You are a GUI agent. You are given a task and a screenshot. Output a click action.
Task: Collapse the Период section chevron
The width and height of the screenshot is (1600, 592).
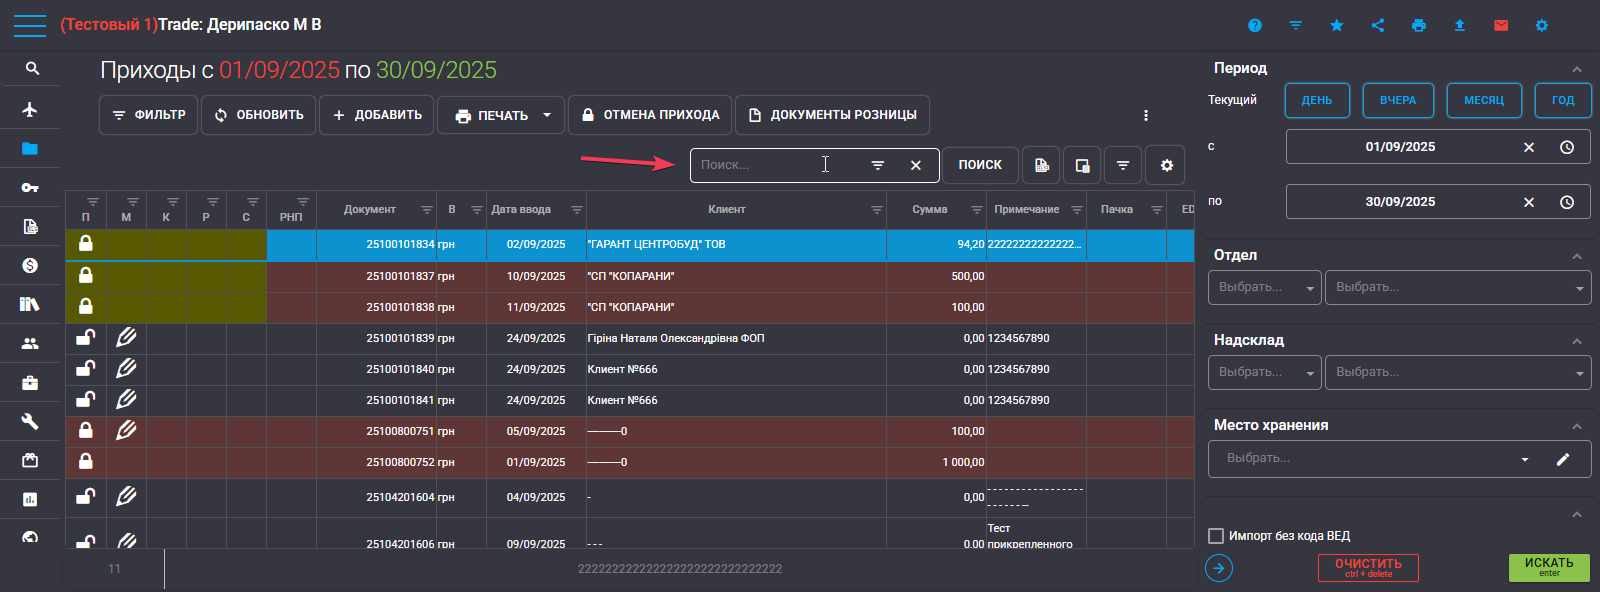1577,69
